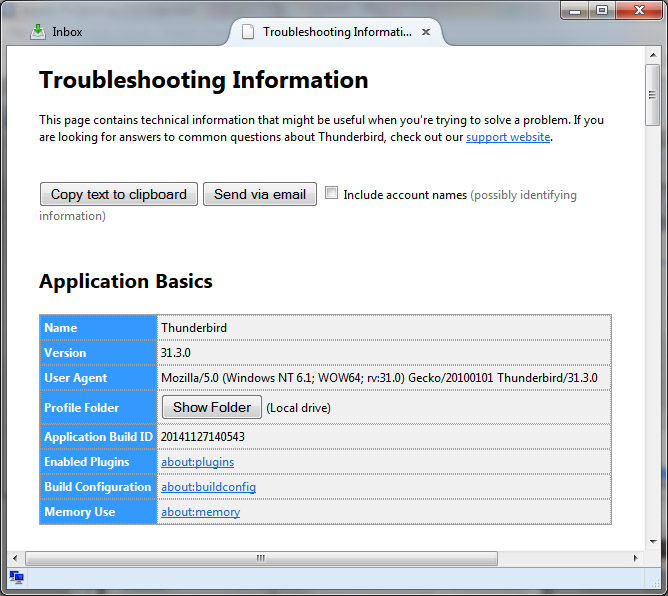Click the Memory Use row header
This screenshot has height=596, width=668.
[98, 512]
